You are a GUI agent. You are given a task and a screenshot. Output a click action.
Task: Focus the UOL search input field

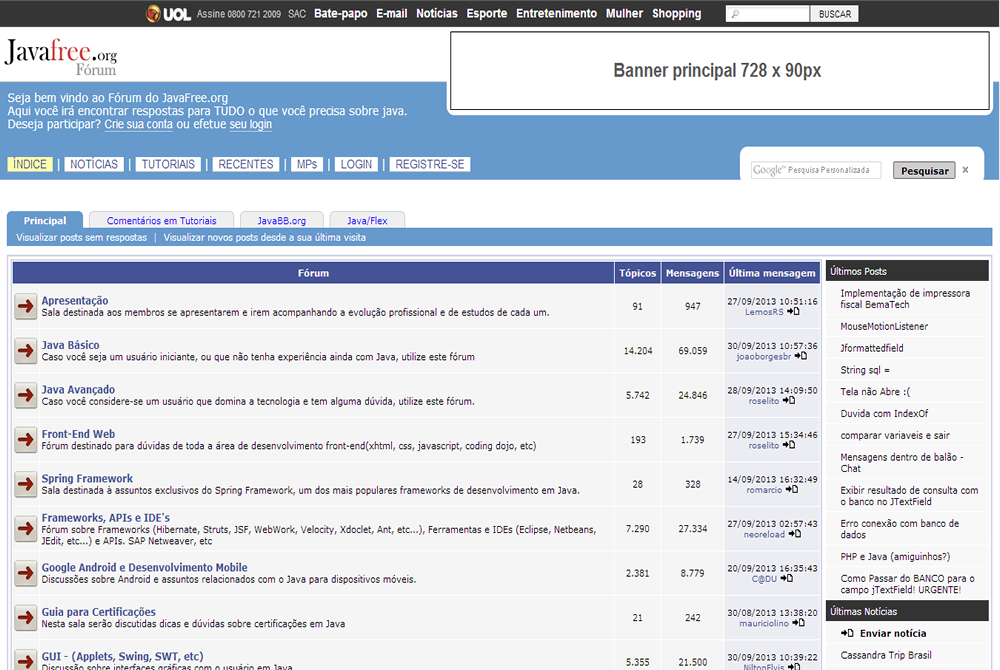pyautogui.click(x=768, y=14)
